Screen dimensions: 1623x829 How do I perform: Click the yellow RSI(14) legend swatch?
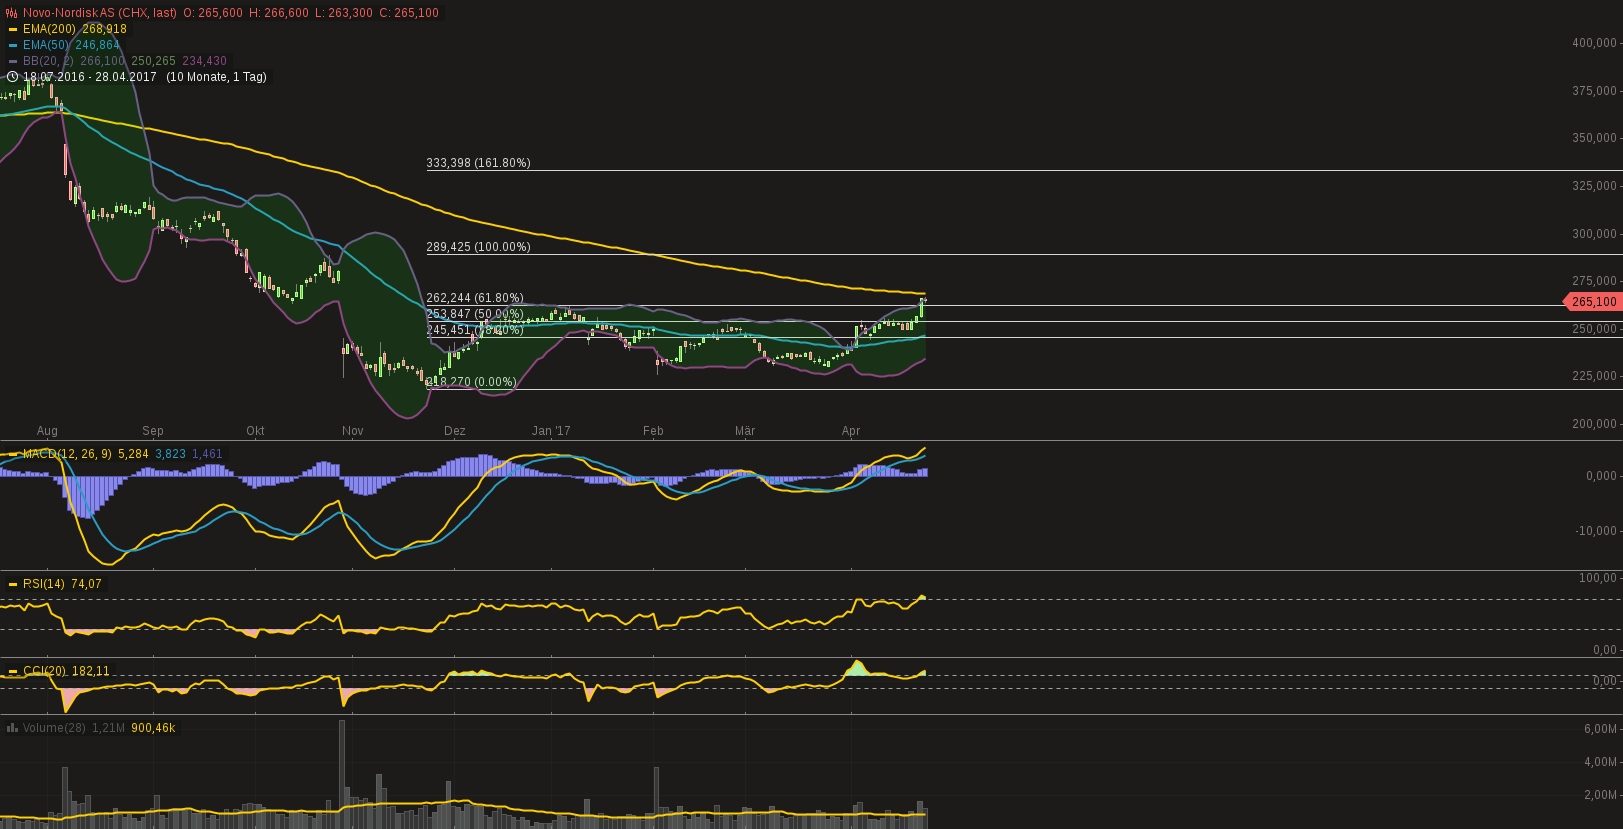13,584
